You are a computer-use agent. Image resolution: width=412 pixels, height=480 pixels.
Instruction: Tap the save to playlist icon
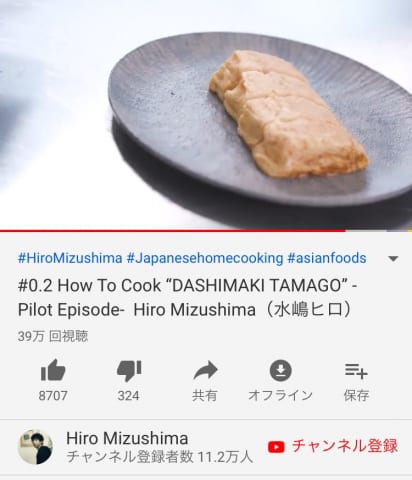click(x=356, y=371)
